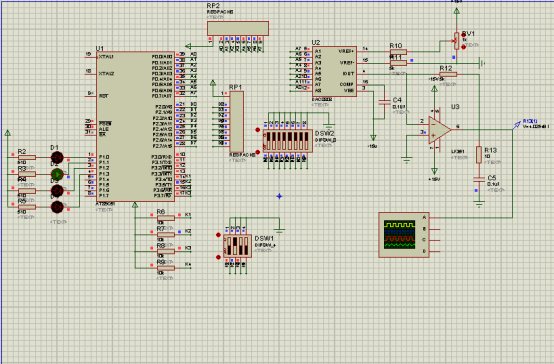Click the oscilloscope instrument screen
Viewport: 554px width, 364px height.
tap(400, 235)
